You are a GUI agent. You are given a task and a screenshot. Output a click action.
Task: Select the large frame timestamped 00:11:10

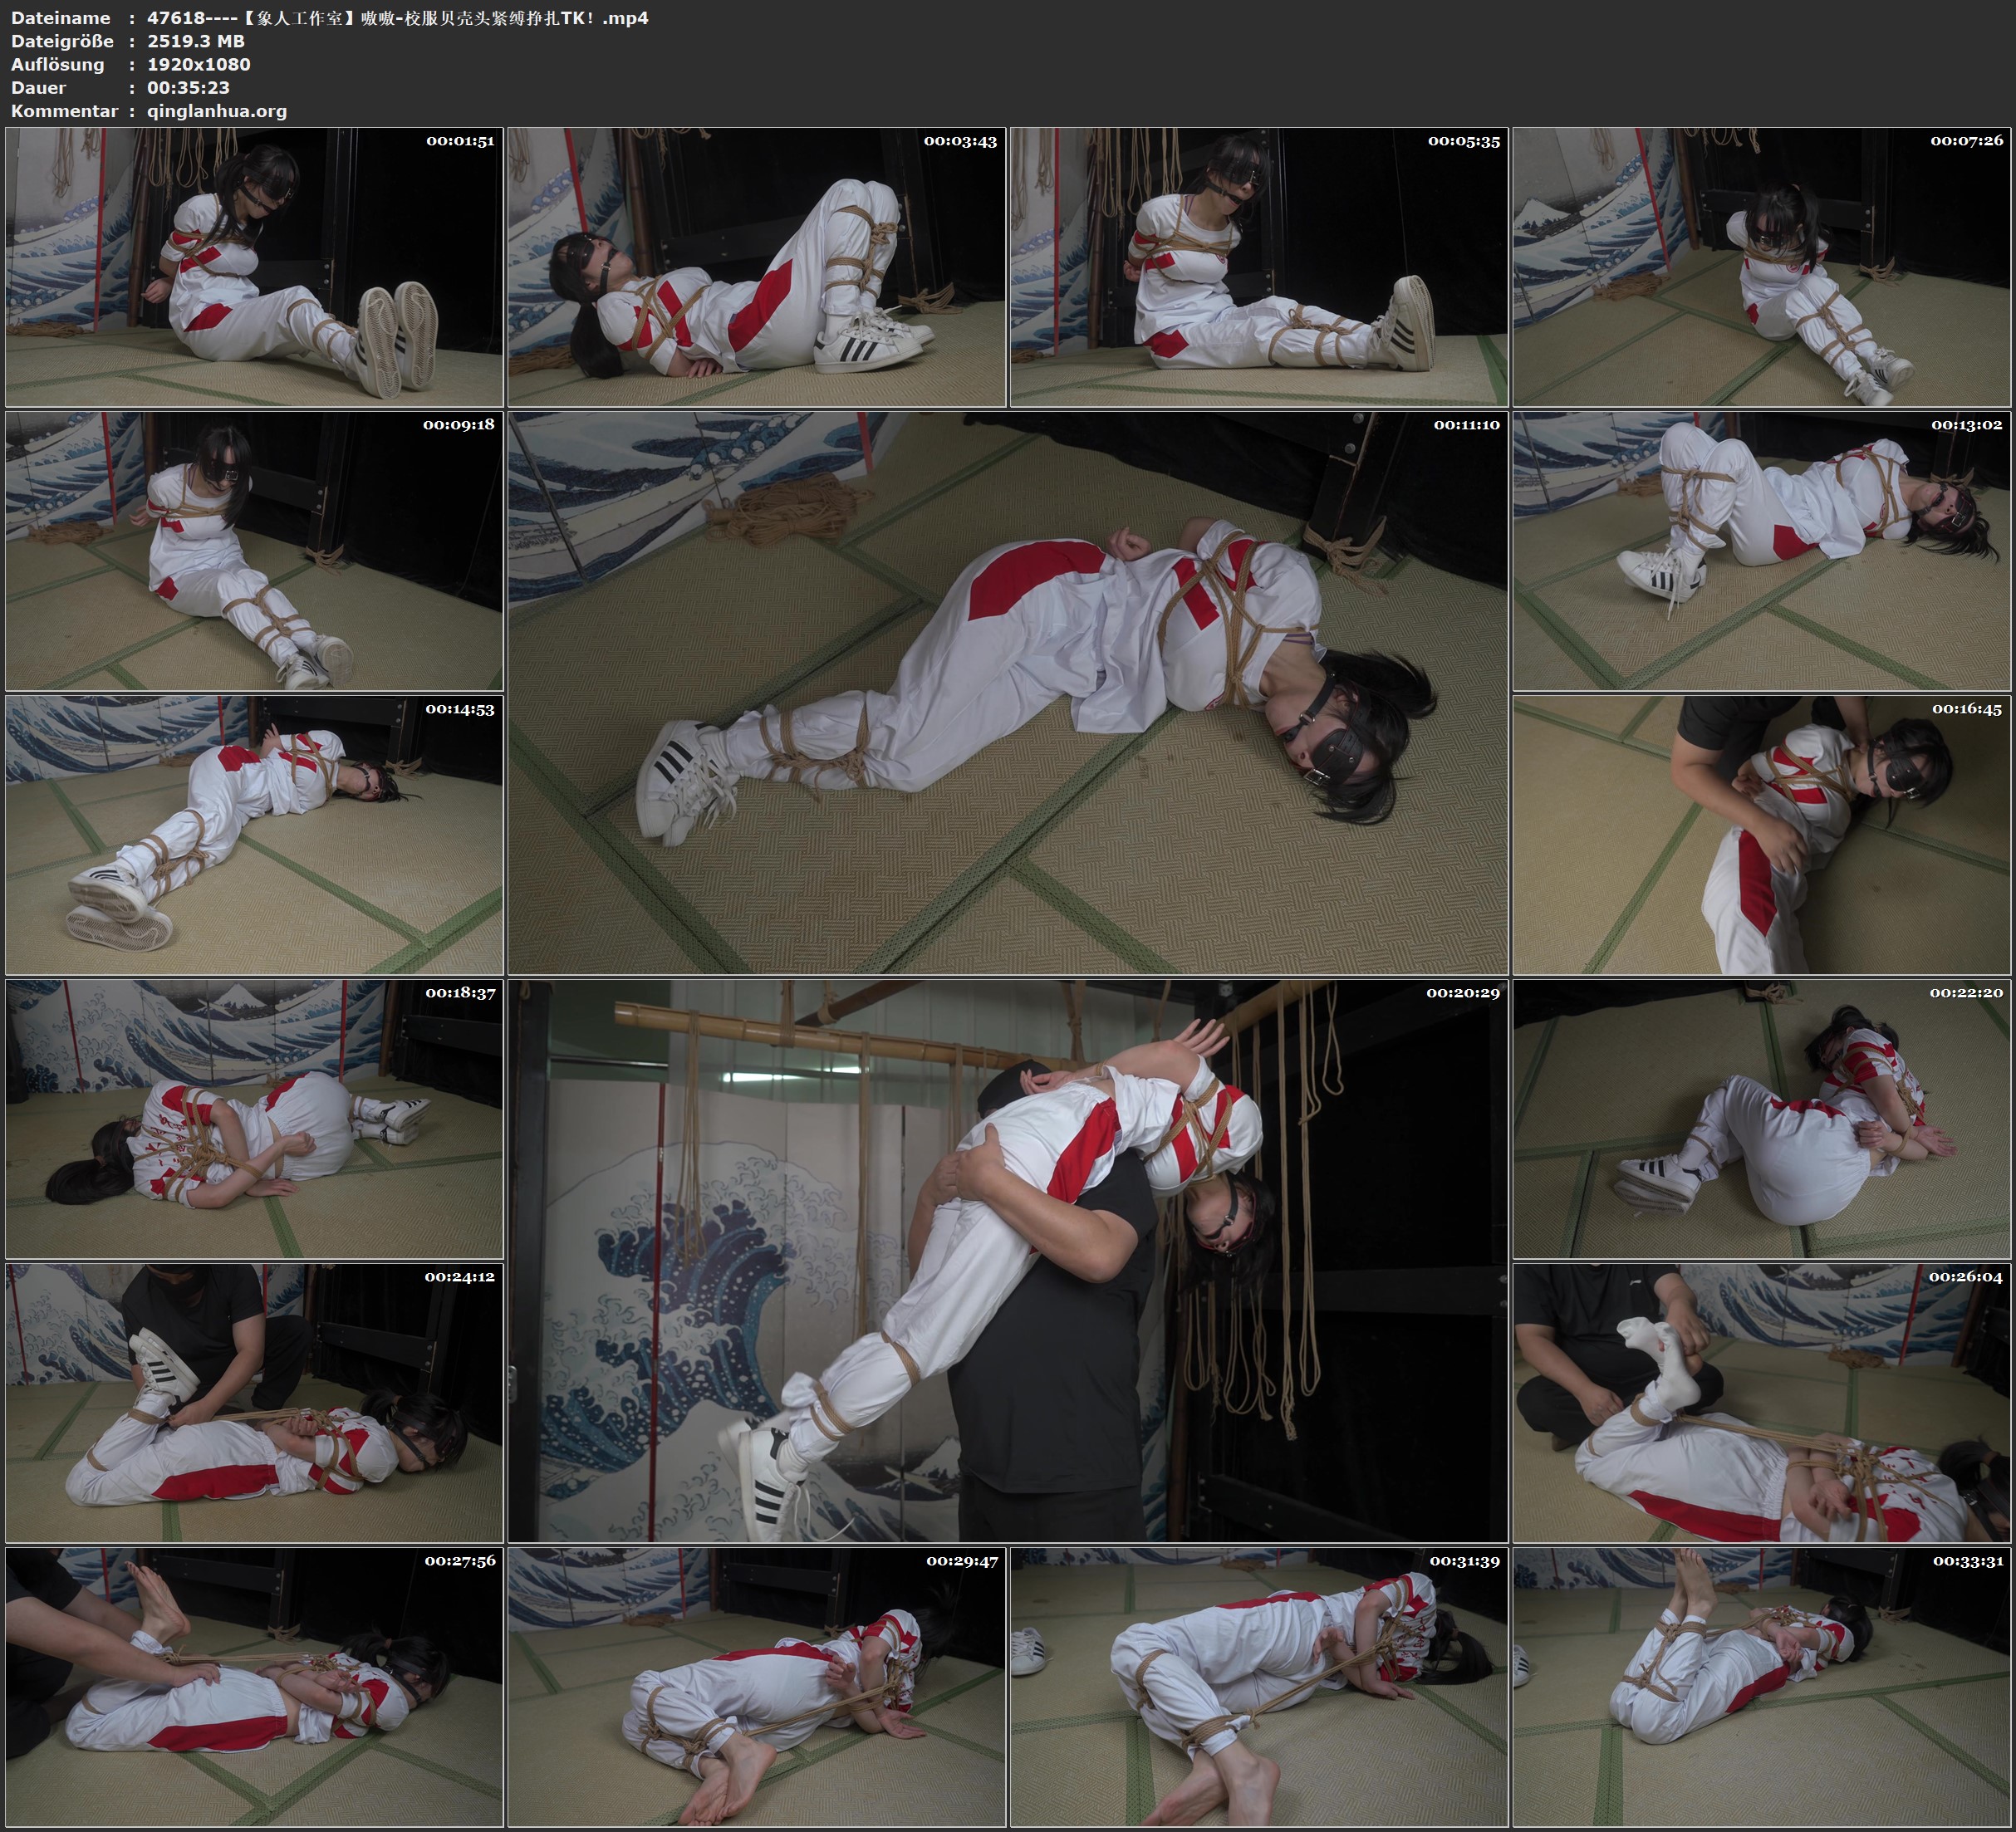coord(1007,693)
